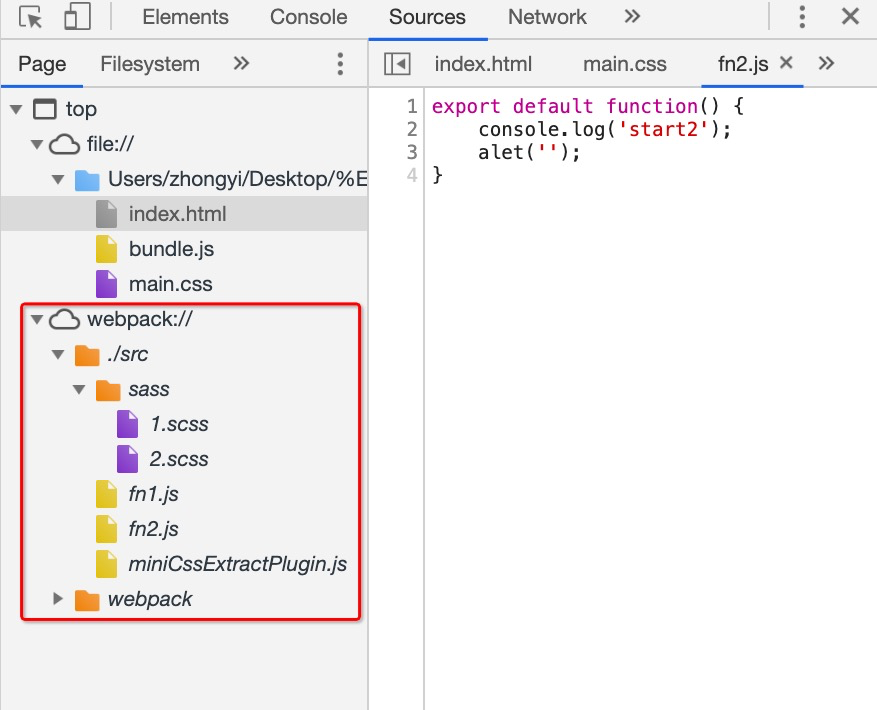The height and width of the screenshot is (710, 877).
Task: Toggle the file navigator sidebar icon
Action: click(397, 64)
